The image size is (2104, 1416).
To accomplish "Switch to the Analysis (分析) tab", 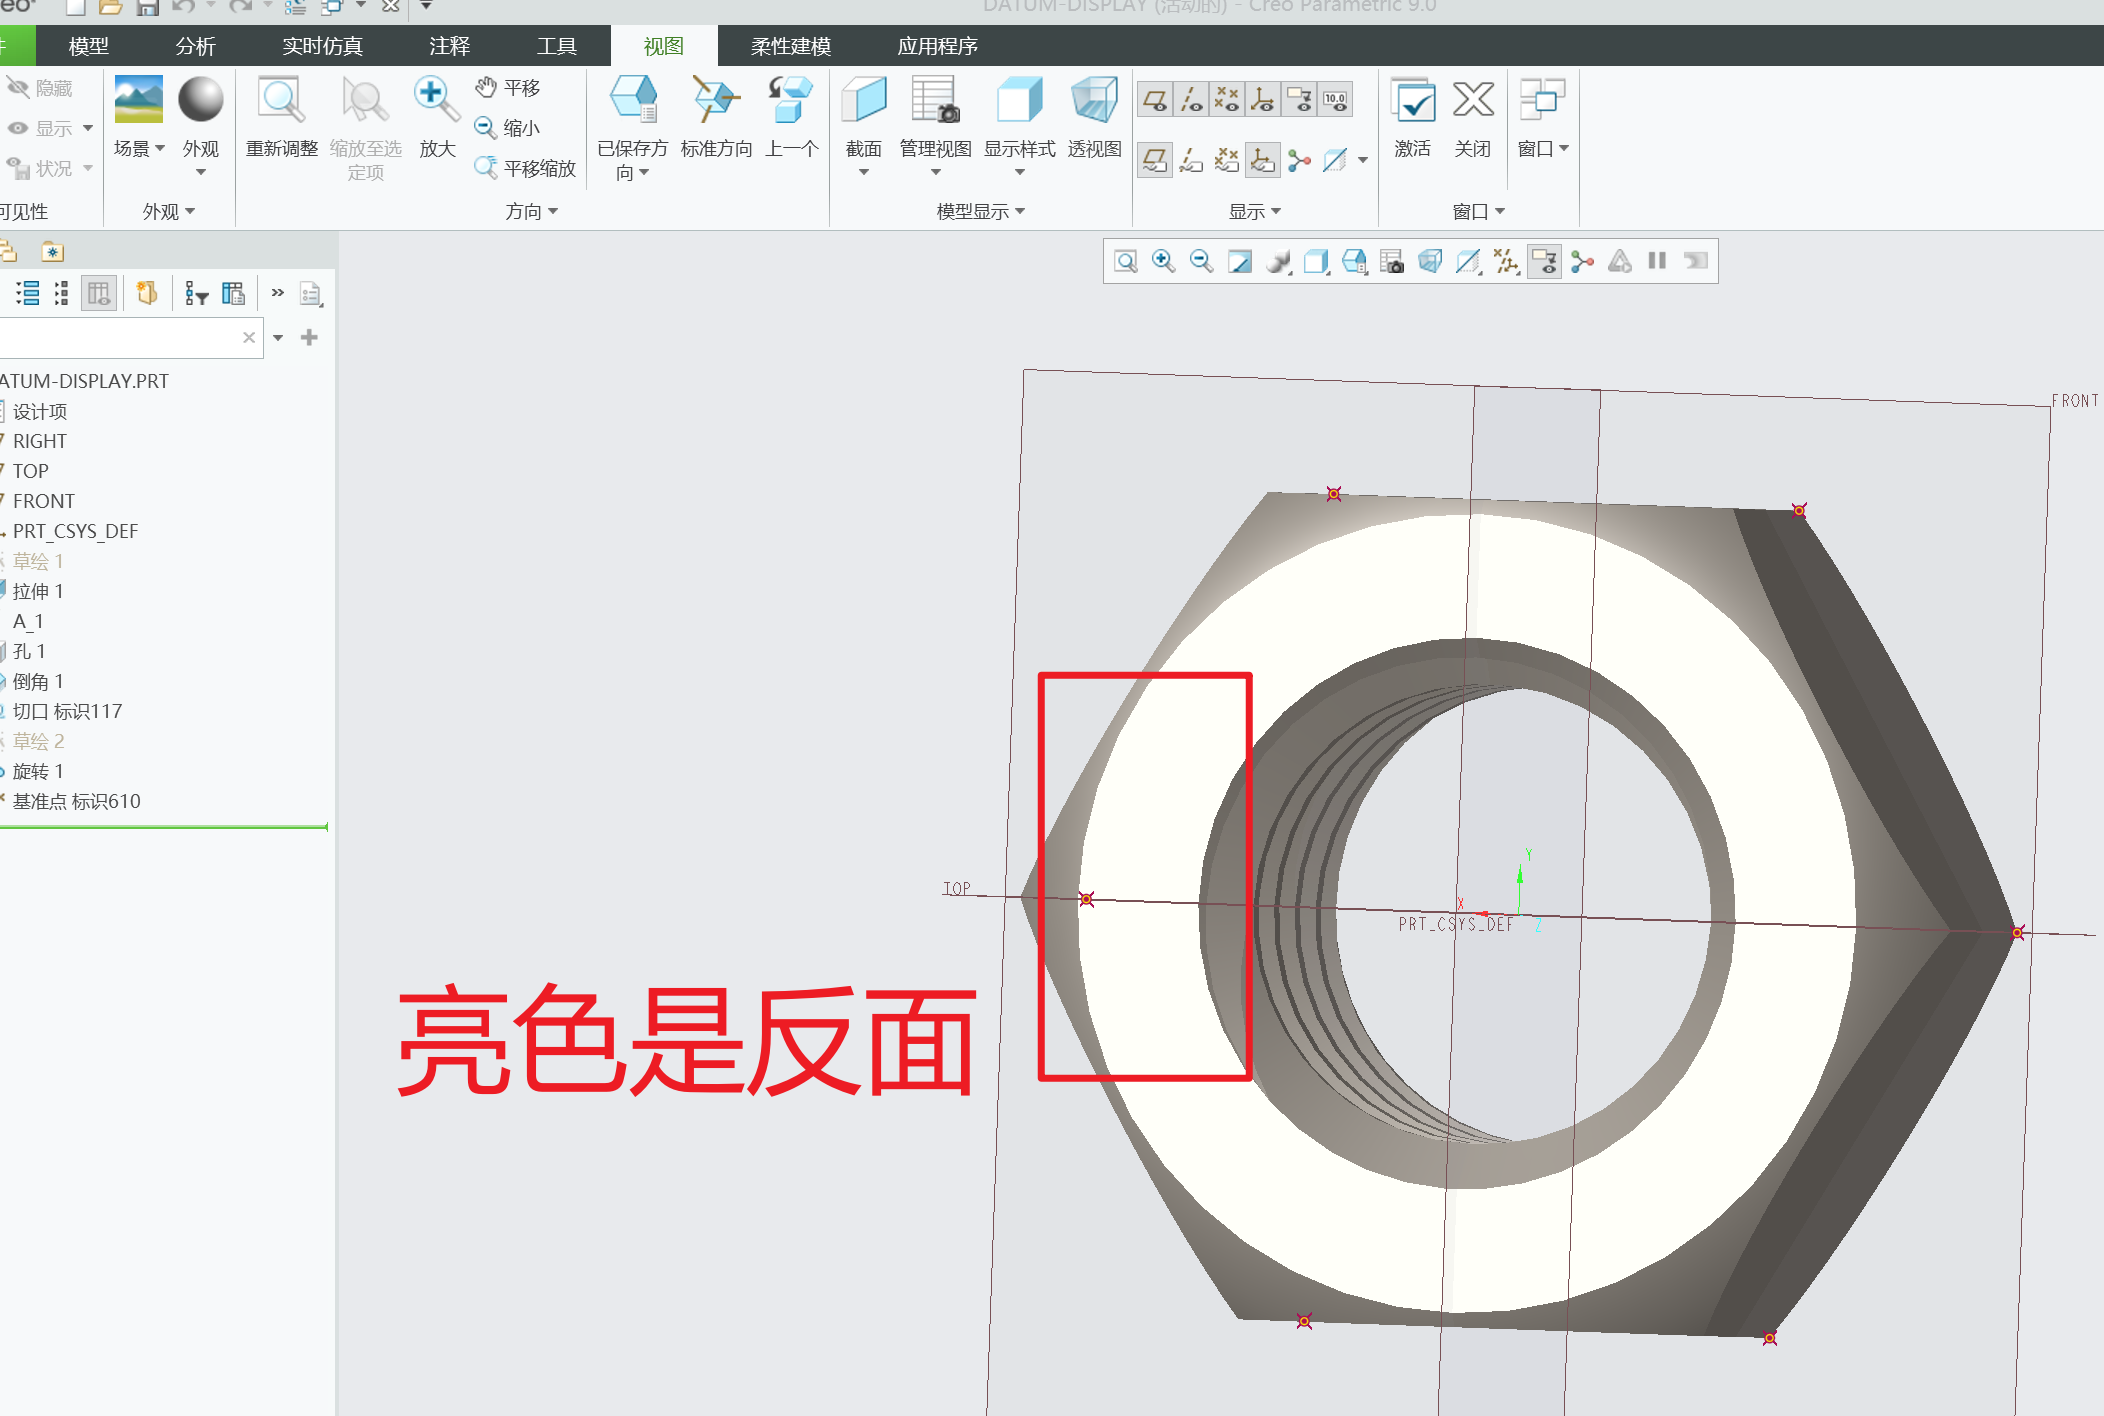I will (x=195, y=46).
